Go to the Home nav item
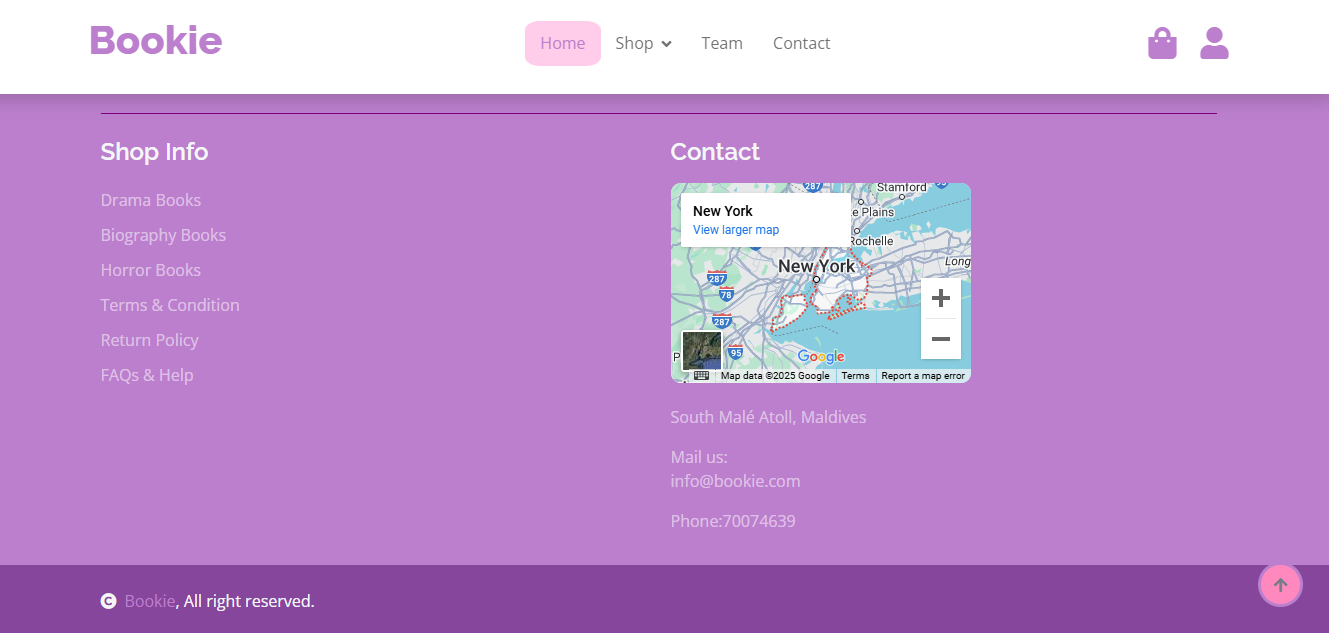 pyautogui.click(x=562, y=43)
